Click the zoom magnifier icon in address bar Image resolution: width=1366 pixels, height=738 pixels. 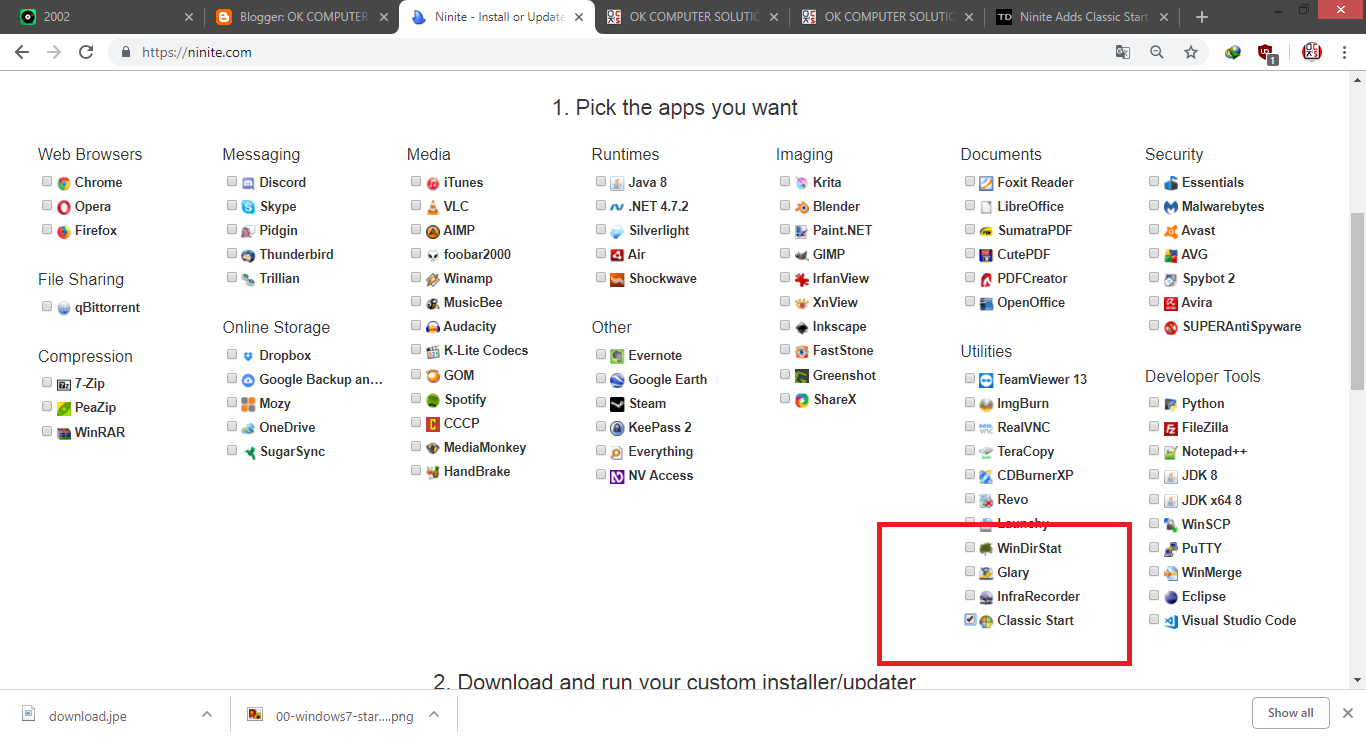point(1157,52)
